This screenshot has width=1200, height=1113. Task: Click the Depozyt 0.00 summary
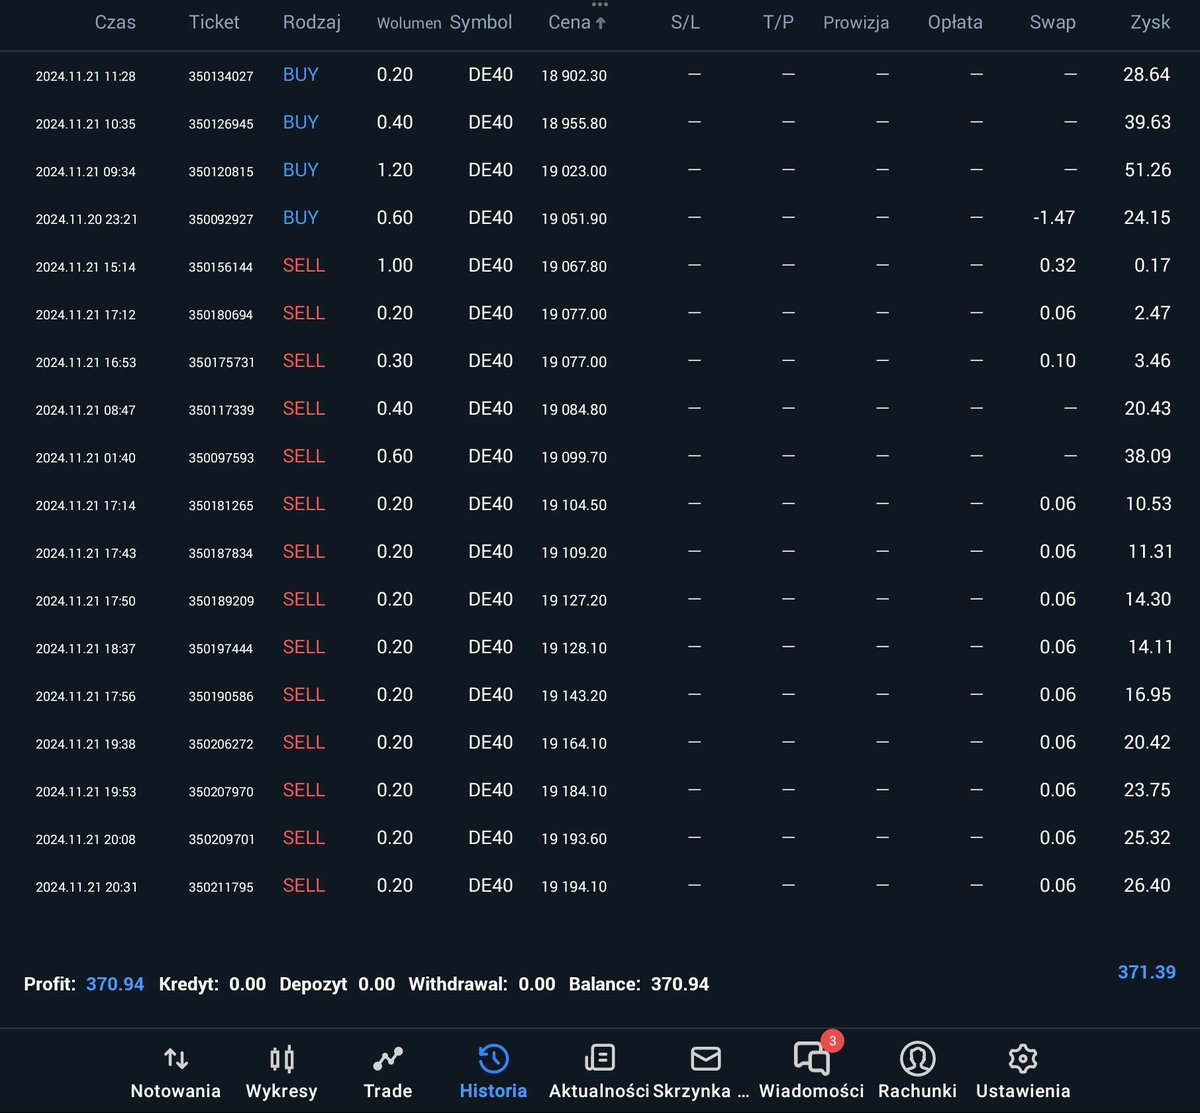click(337, 984)
